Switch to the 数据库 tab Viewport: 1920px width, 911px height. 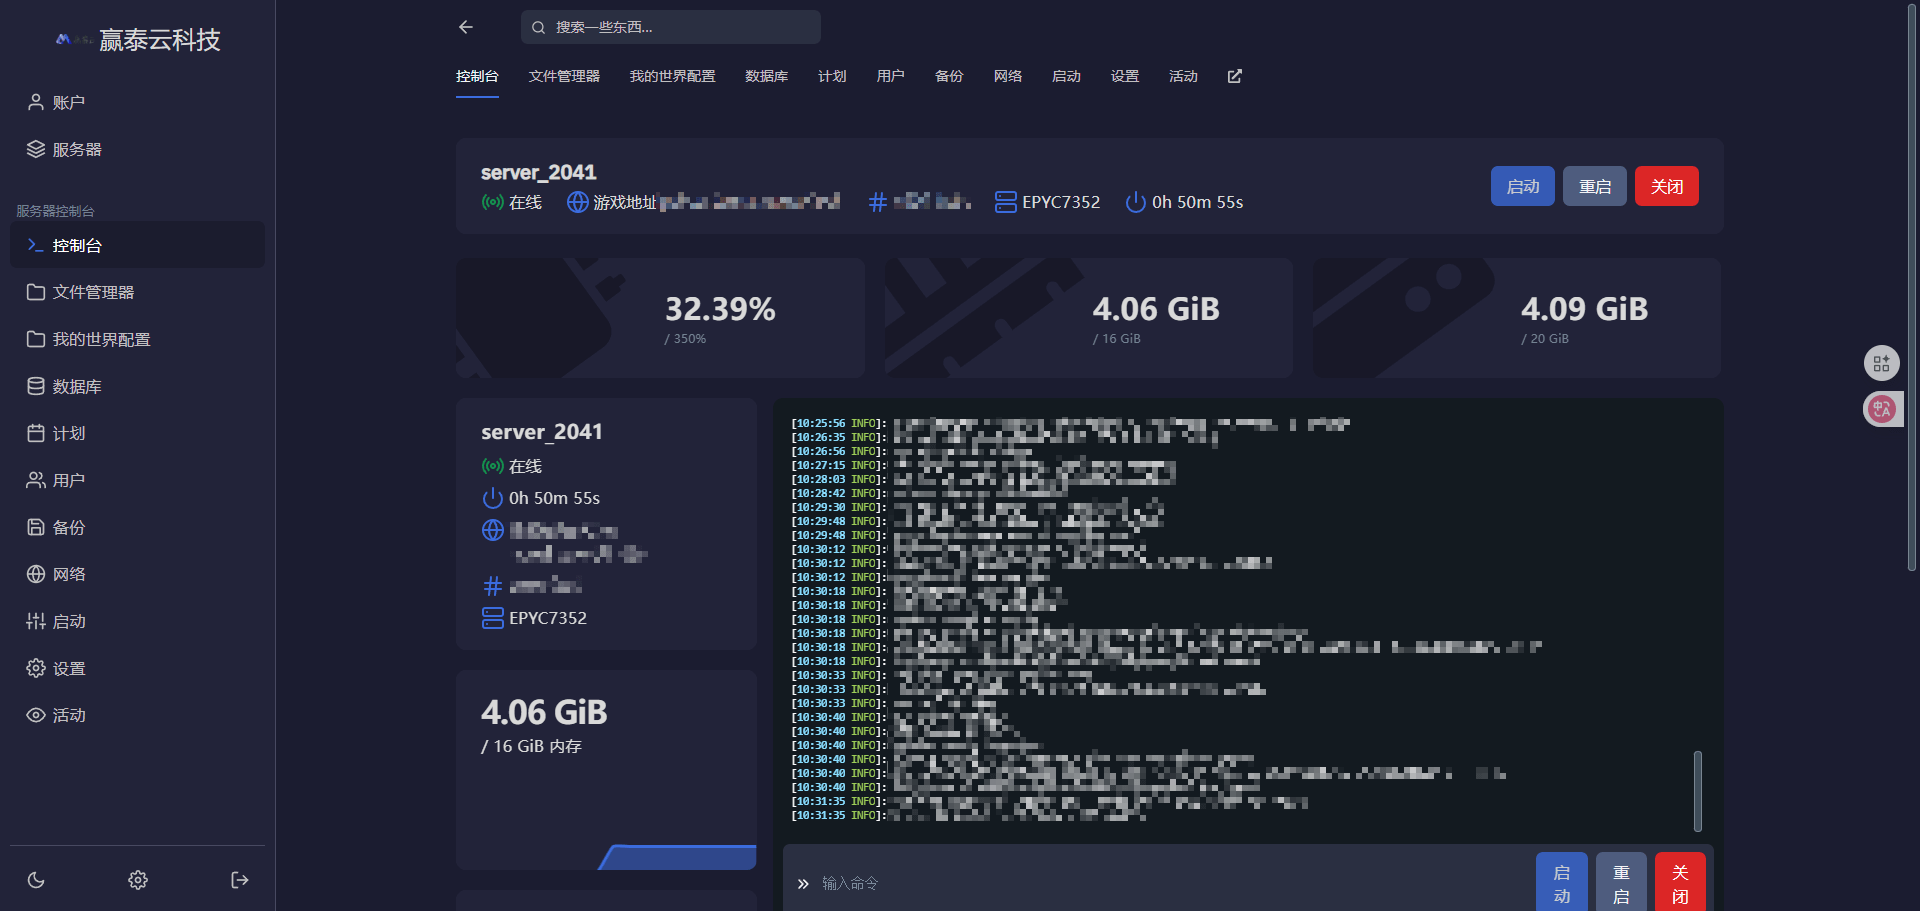766,76
